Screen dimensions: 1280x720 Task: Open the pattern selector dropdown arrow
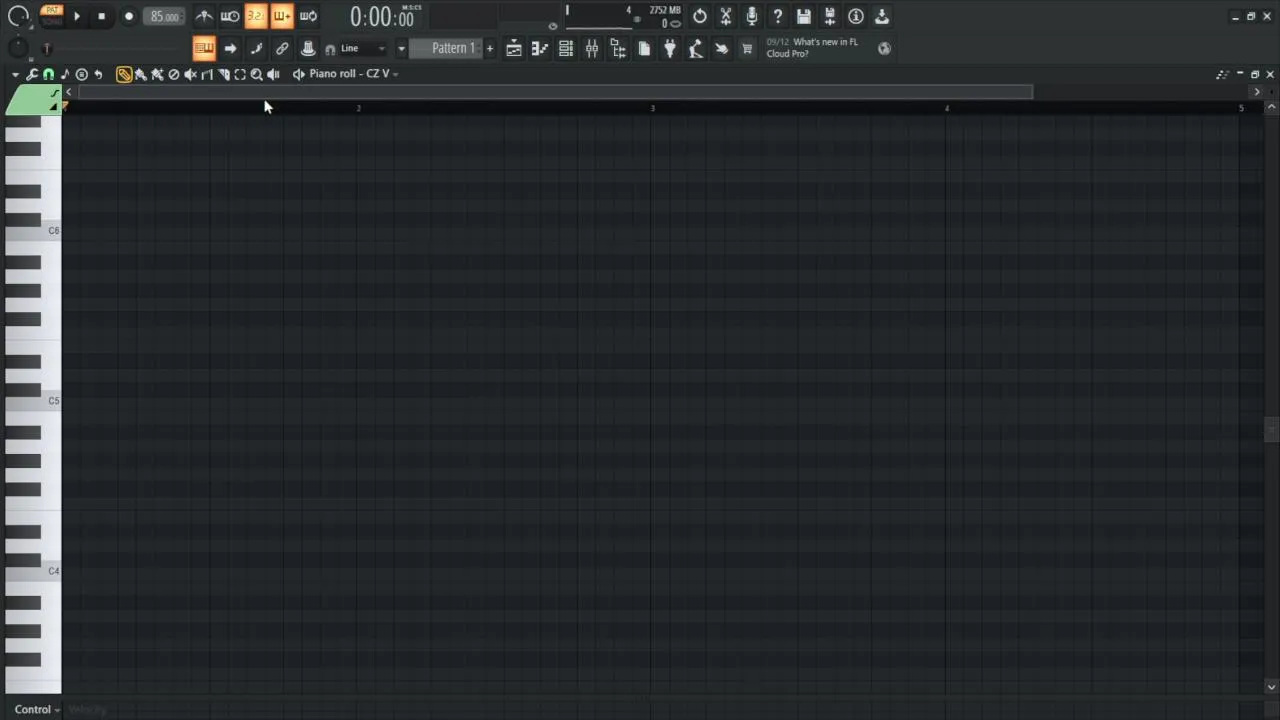click(x=401, y=48)
